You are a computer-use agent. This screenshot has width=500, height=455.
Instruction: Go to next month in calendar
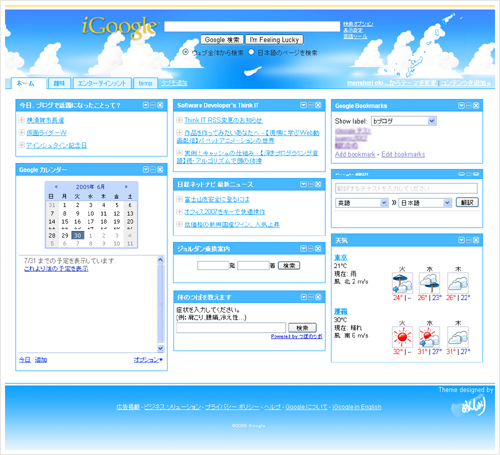(x=126, y=187)
